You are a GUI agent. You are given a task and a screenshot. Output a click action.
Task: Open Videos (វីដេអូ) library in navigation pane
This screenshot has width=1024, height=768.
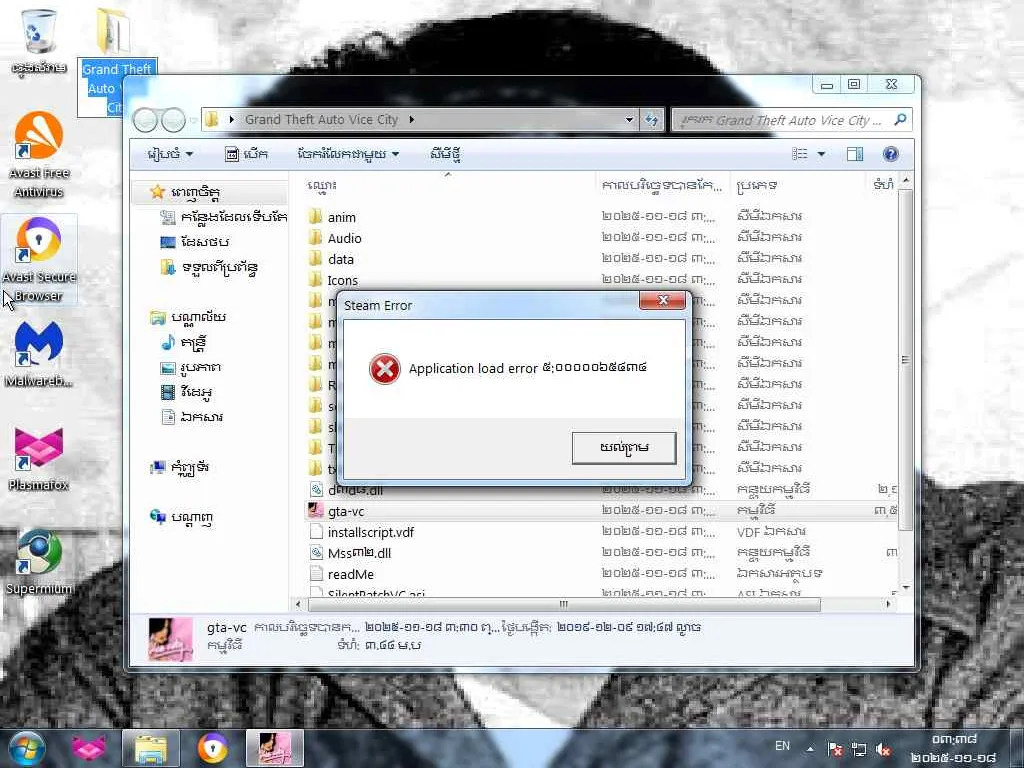tap(187, 392)
